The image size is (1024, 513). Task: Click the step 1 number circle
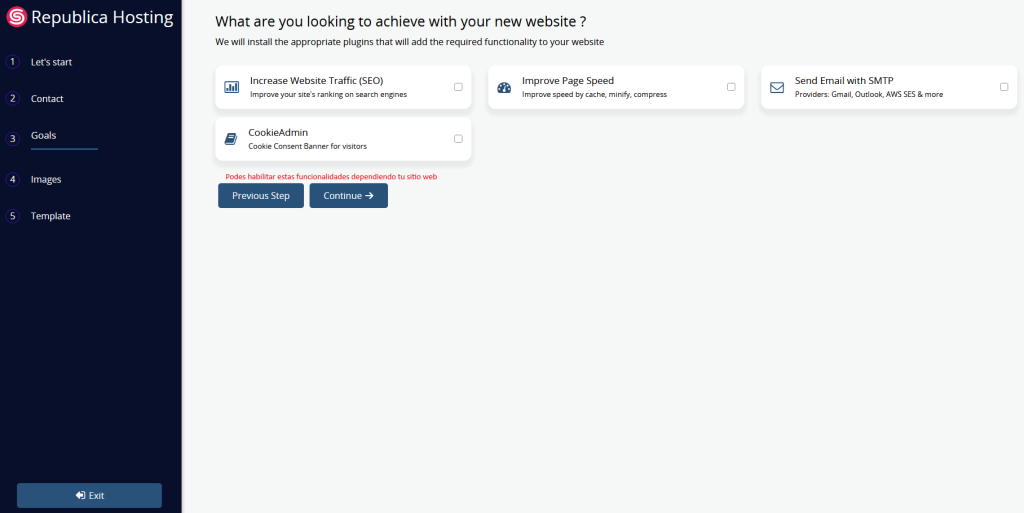[13, 62]
